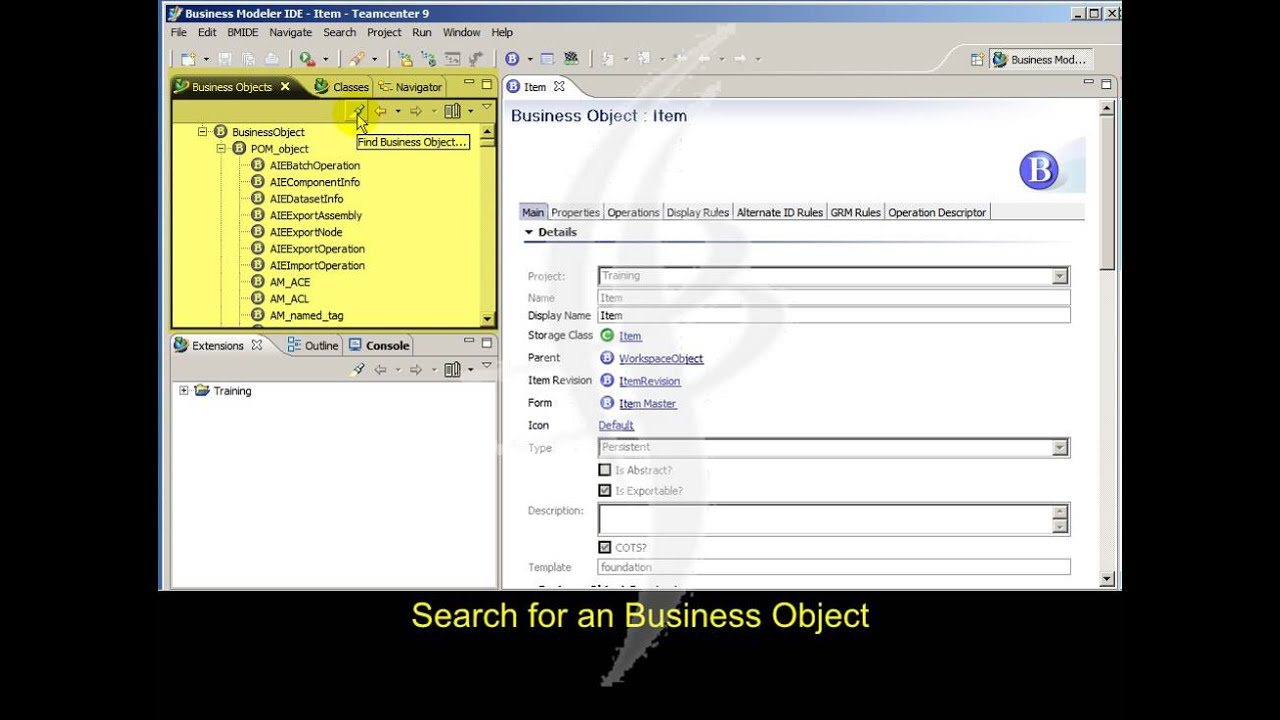The width and height of the screenshot is (1280, 720).
Task: Open the Run icon dropdown arrow
Action: (325, 60)
